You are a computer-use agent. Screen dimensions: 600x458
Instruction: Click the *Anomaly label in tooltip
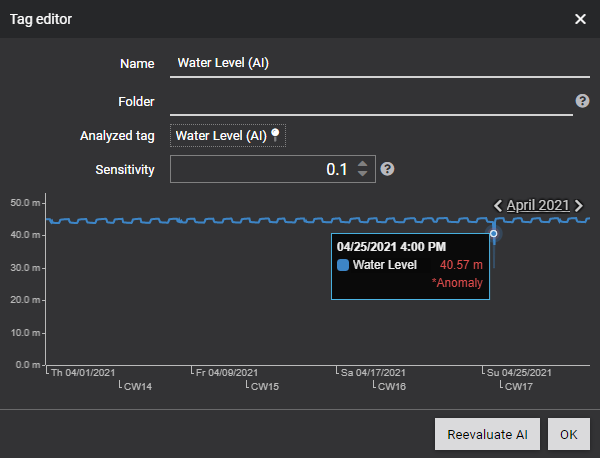[x=457, y=283]
